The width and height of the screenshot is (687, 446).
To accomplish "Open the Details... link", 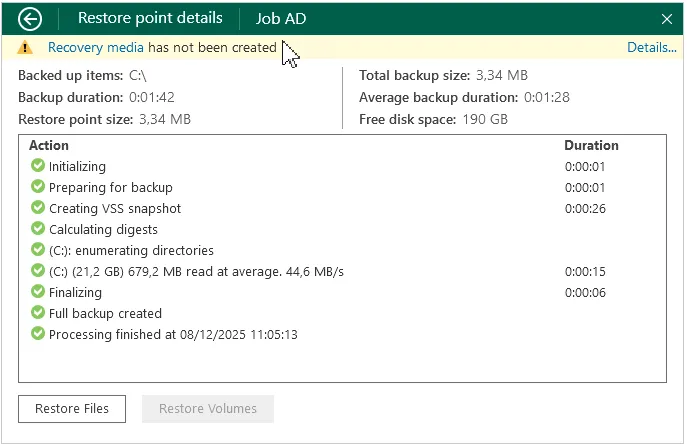I will point(651,48).
